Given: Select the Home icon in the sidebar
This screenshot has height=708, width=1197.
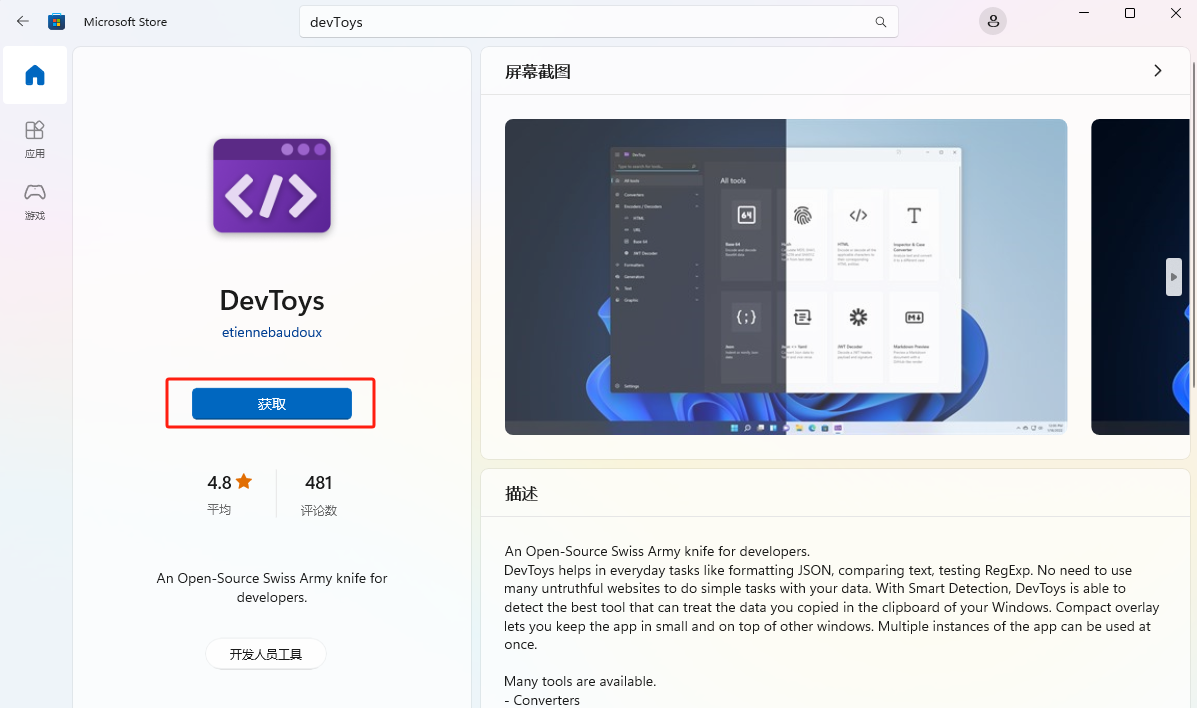Looking at the screenshot, I should (x=34, y=75).
